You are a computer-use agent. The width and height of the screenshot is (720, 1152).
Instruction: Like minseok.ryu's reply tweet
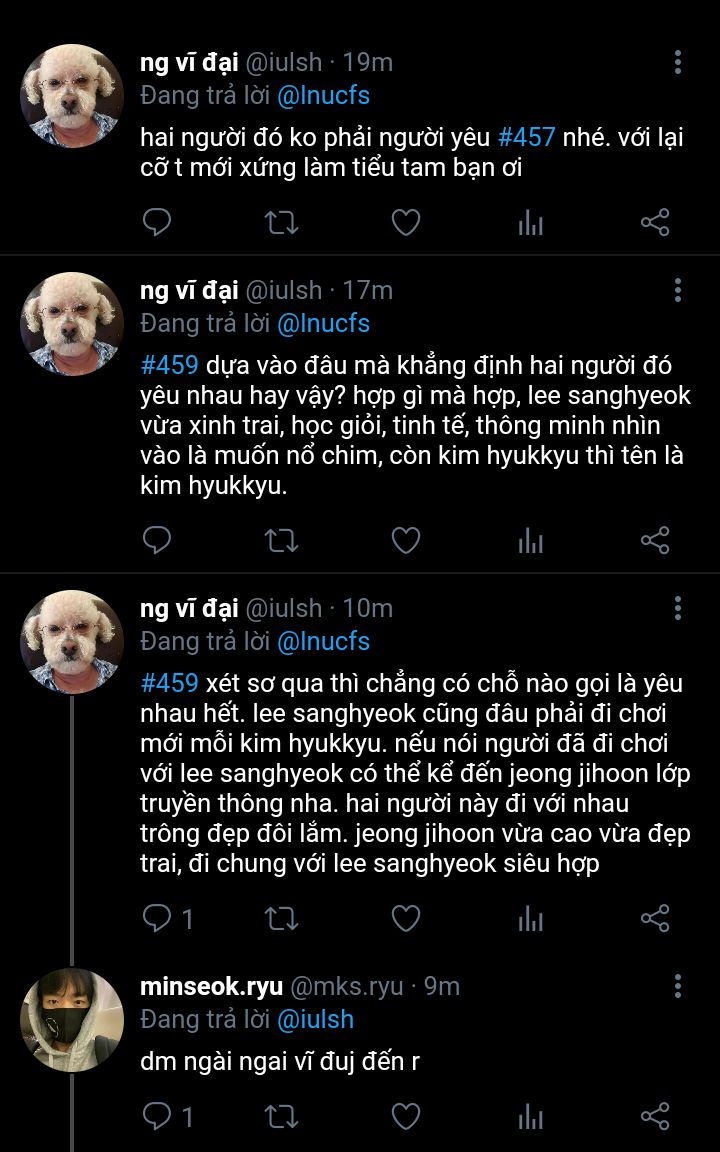pos(405,1117)
